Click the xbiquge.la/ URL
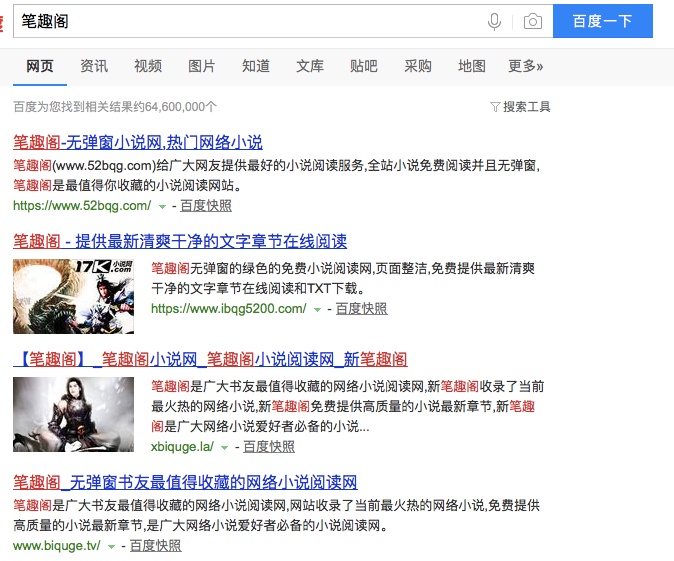The height and width of the screenshot is (561, 674). pyautogui.click(x=182, y=447)
